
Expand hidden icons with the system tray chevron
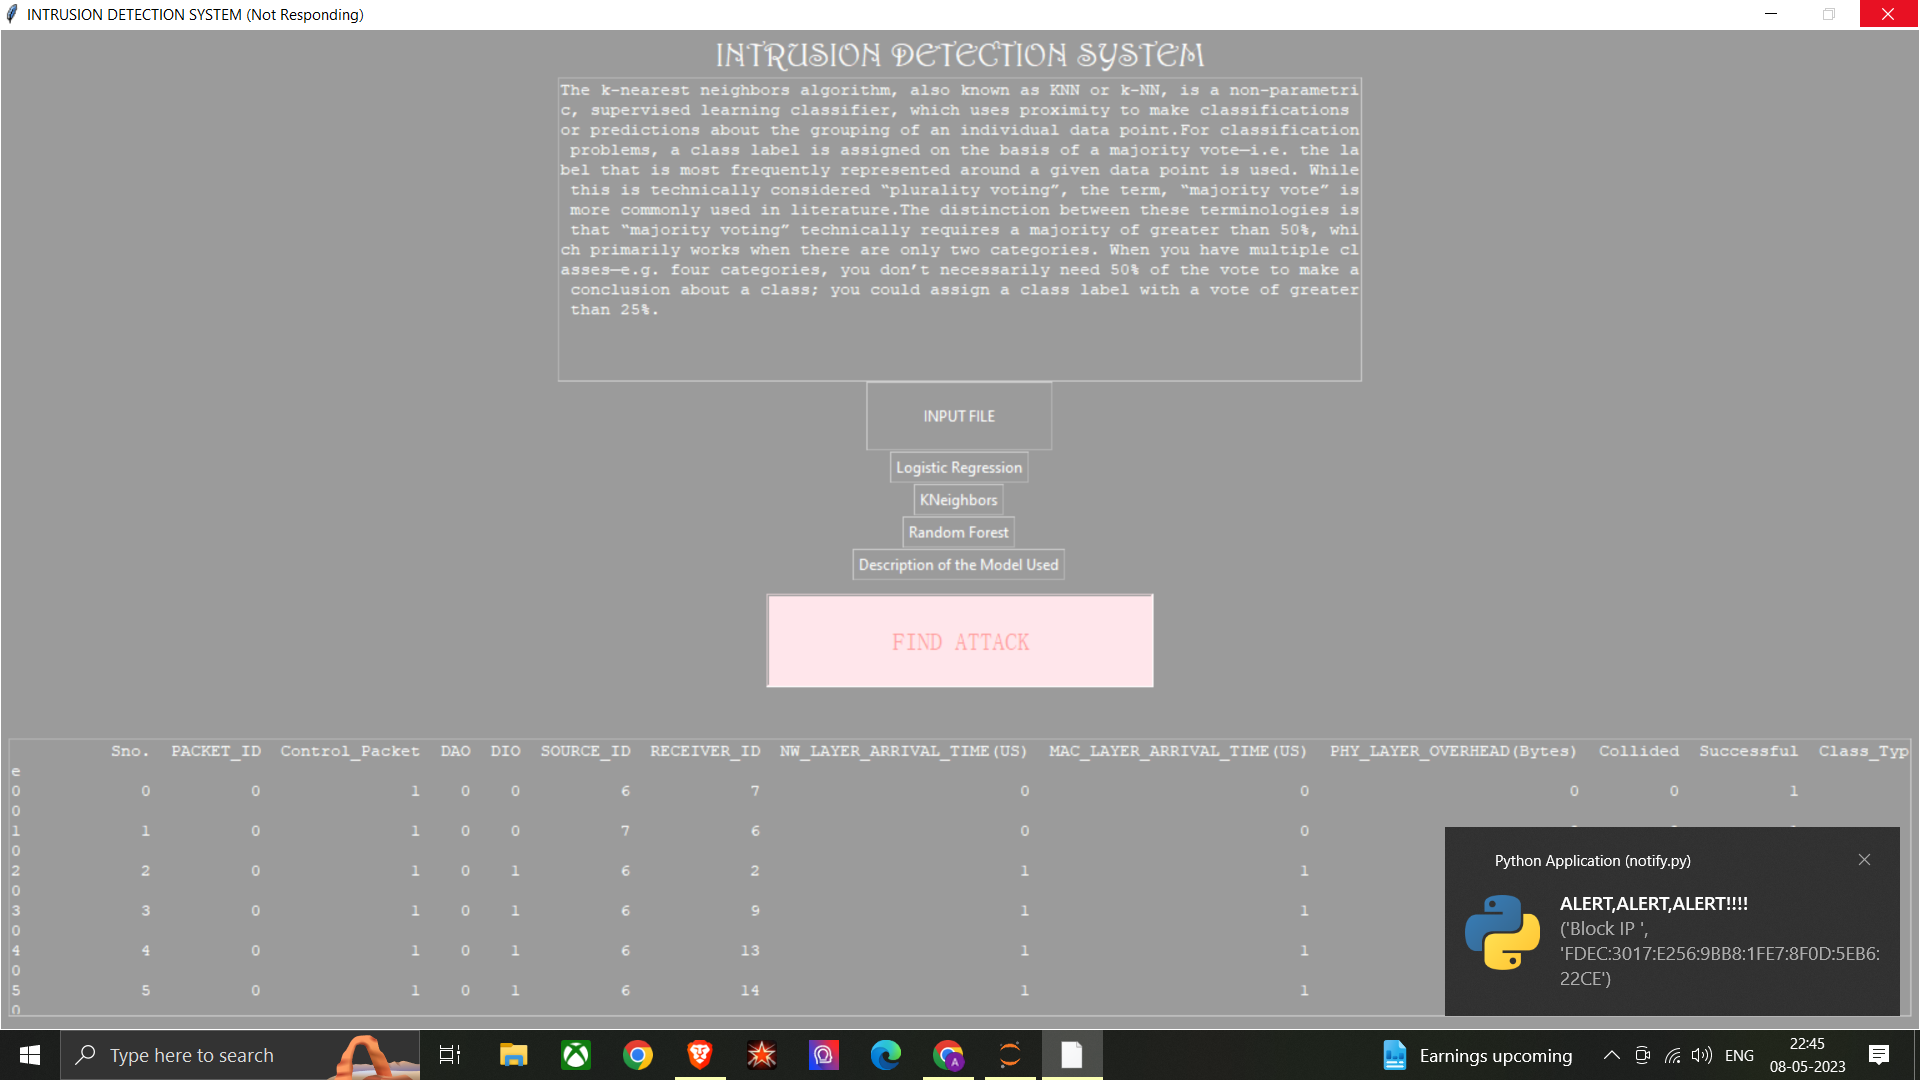point(1612,1055)
